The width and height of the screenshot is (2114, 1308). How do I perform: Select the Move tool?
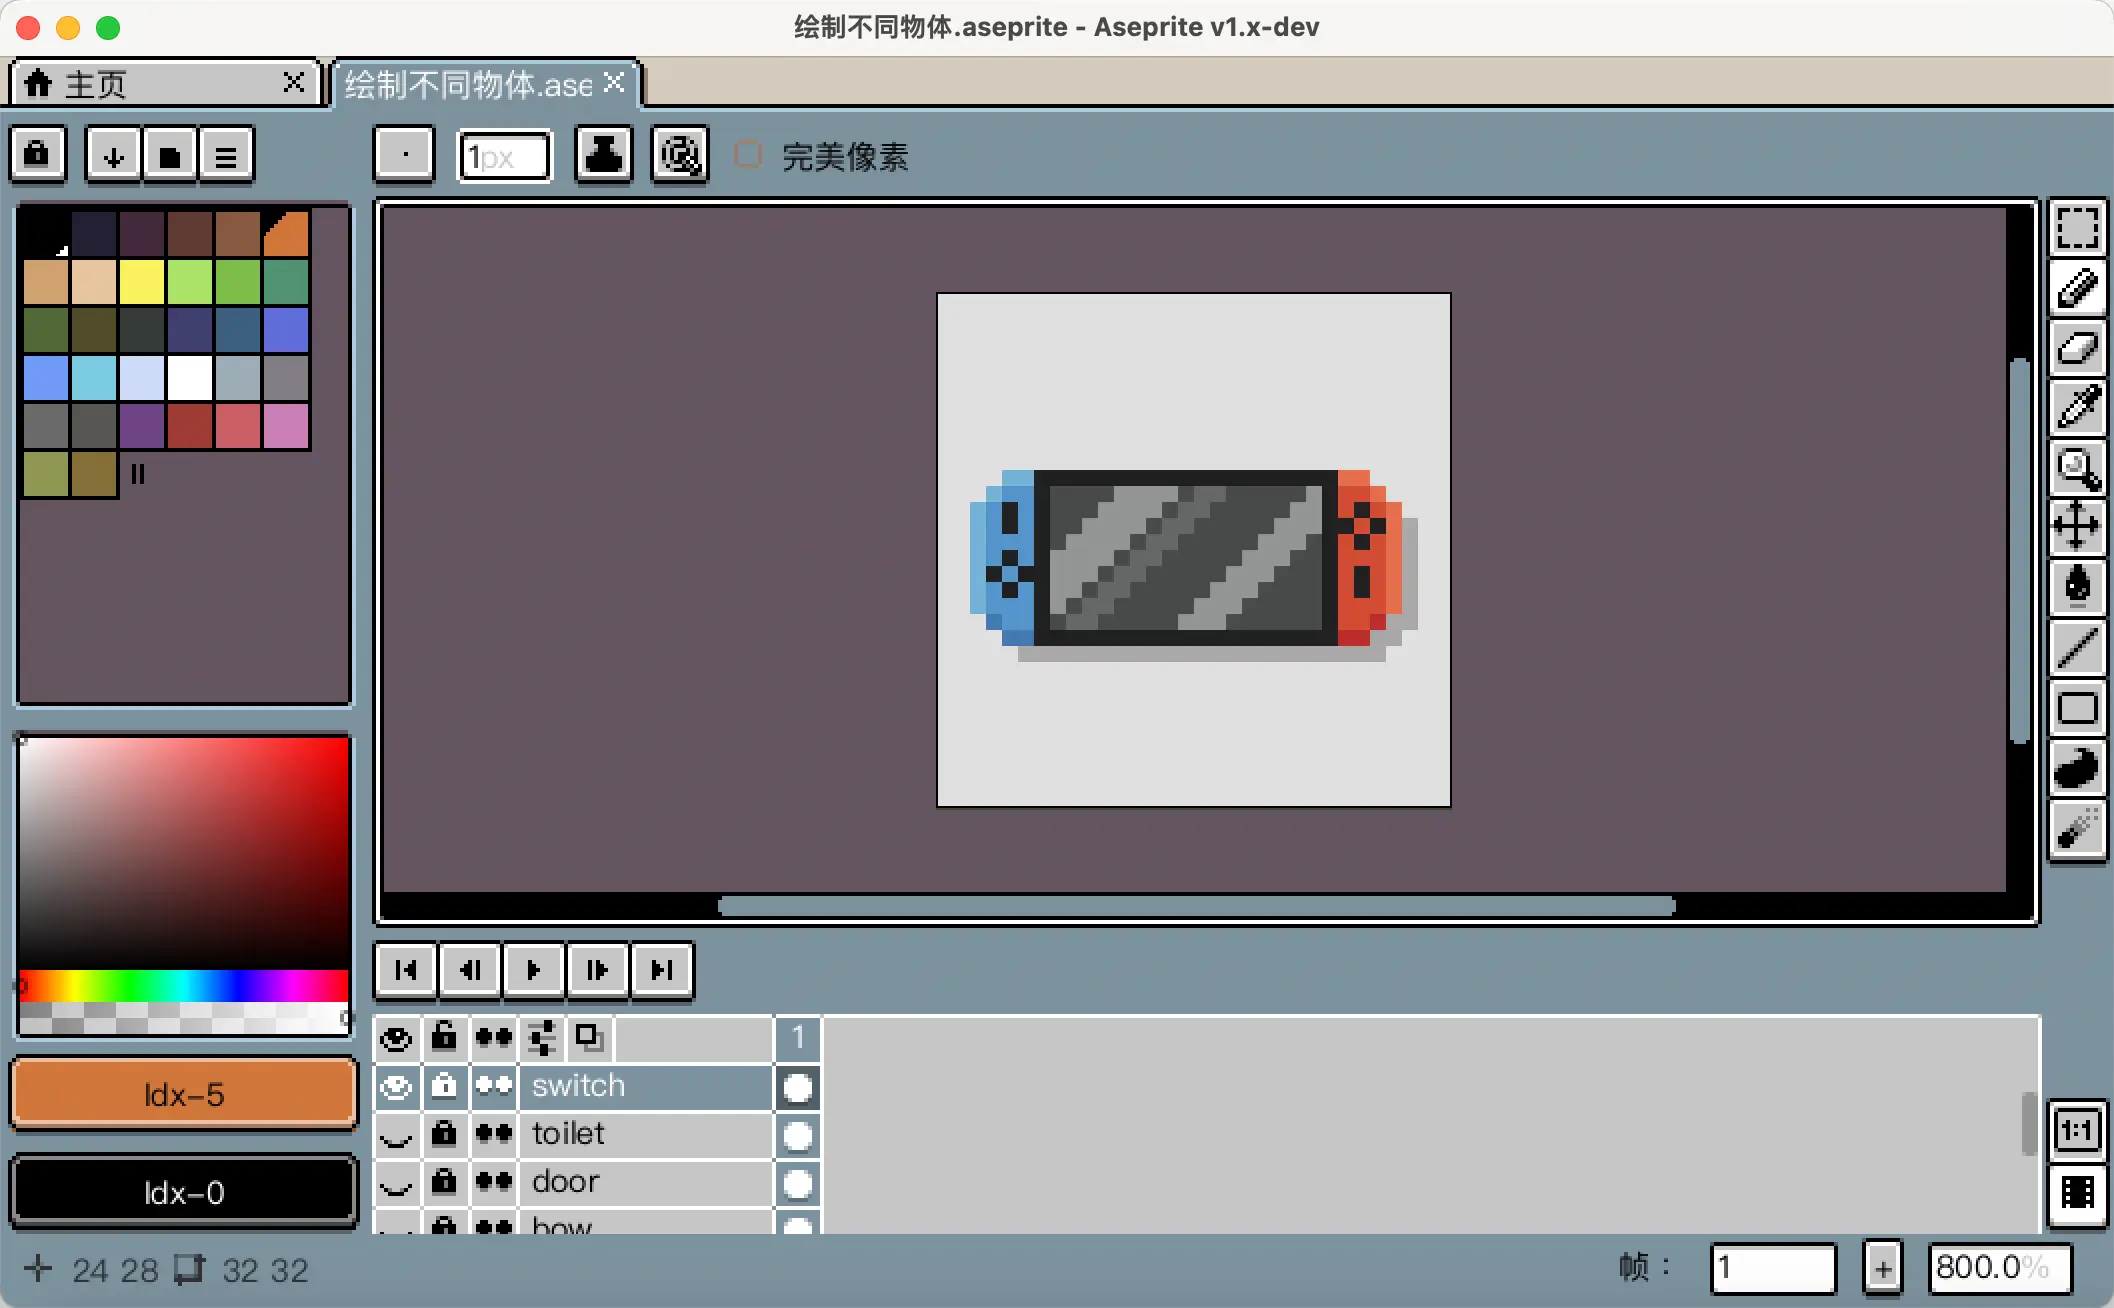[2077, 527]
